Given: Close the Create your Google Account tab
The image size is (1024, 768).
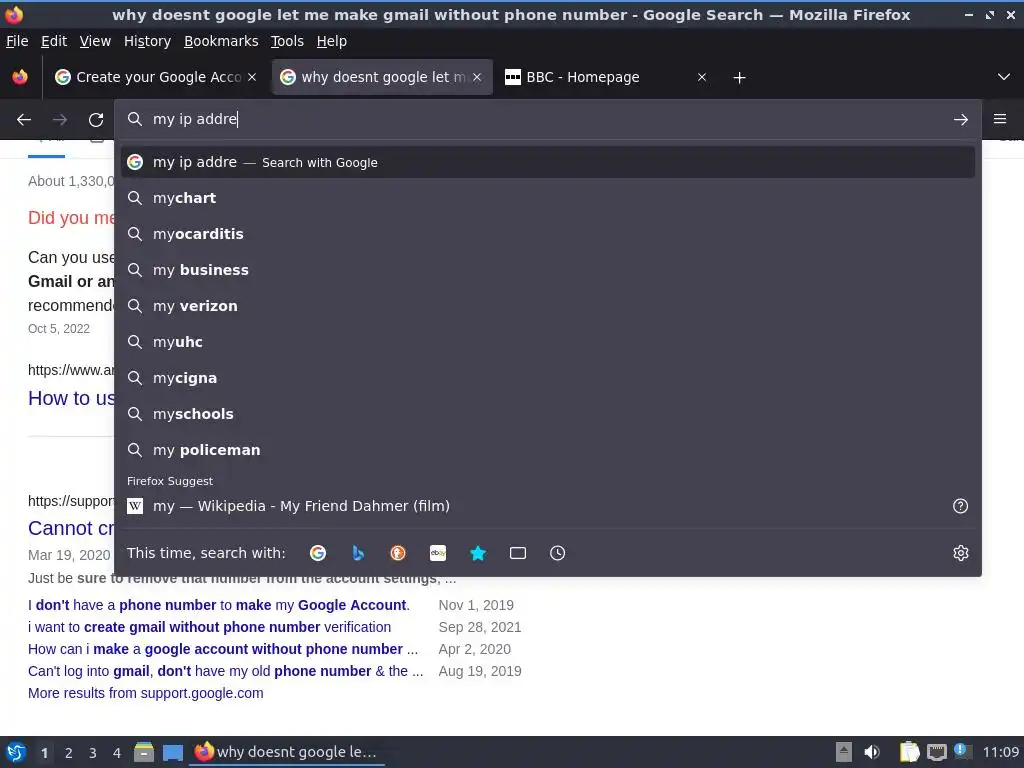Looking at the screenshot, I should point(252,77).
